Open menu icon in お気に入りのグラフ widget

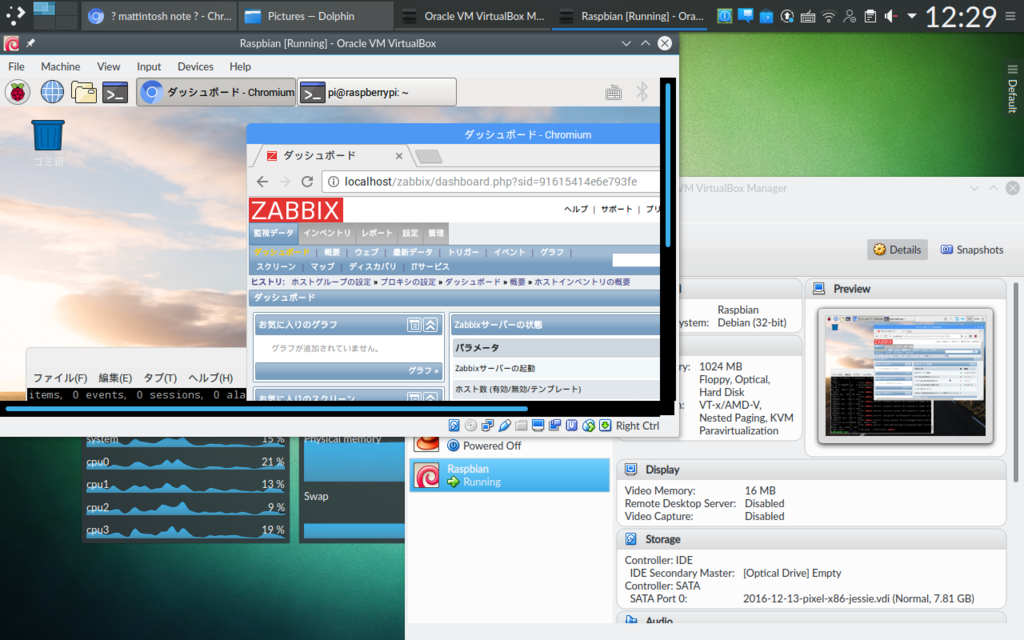pos(414,325)
